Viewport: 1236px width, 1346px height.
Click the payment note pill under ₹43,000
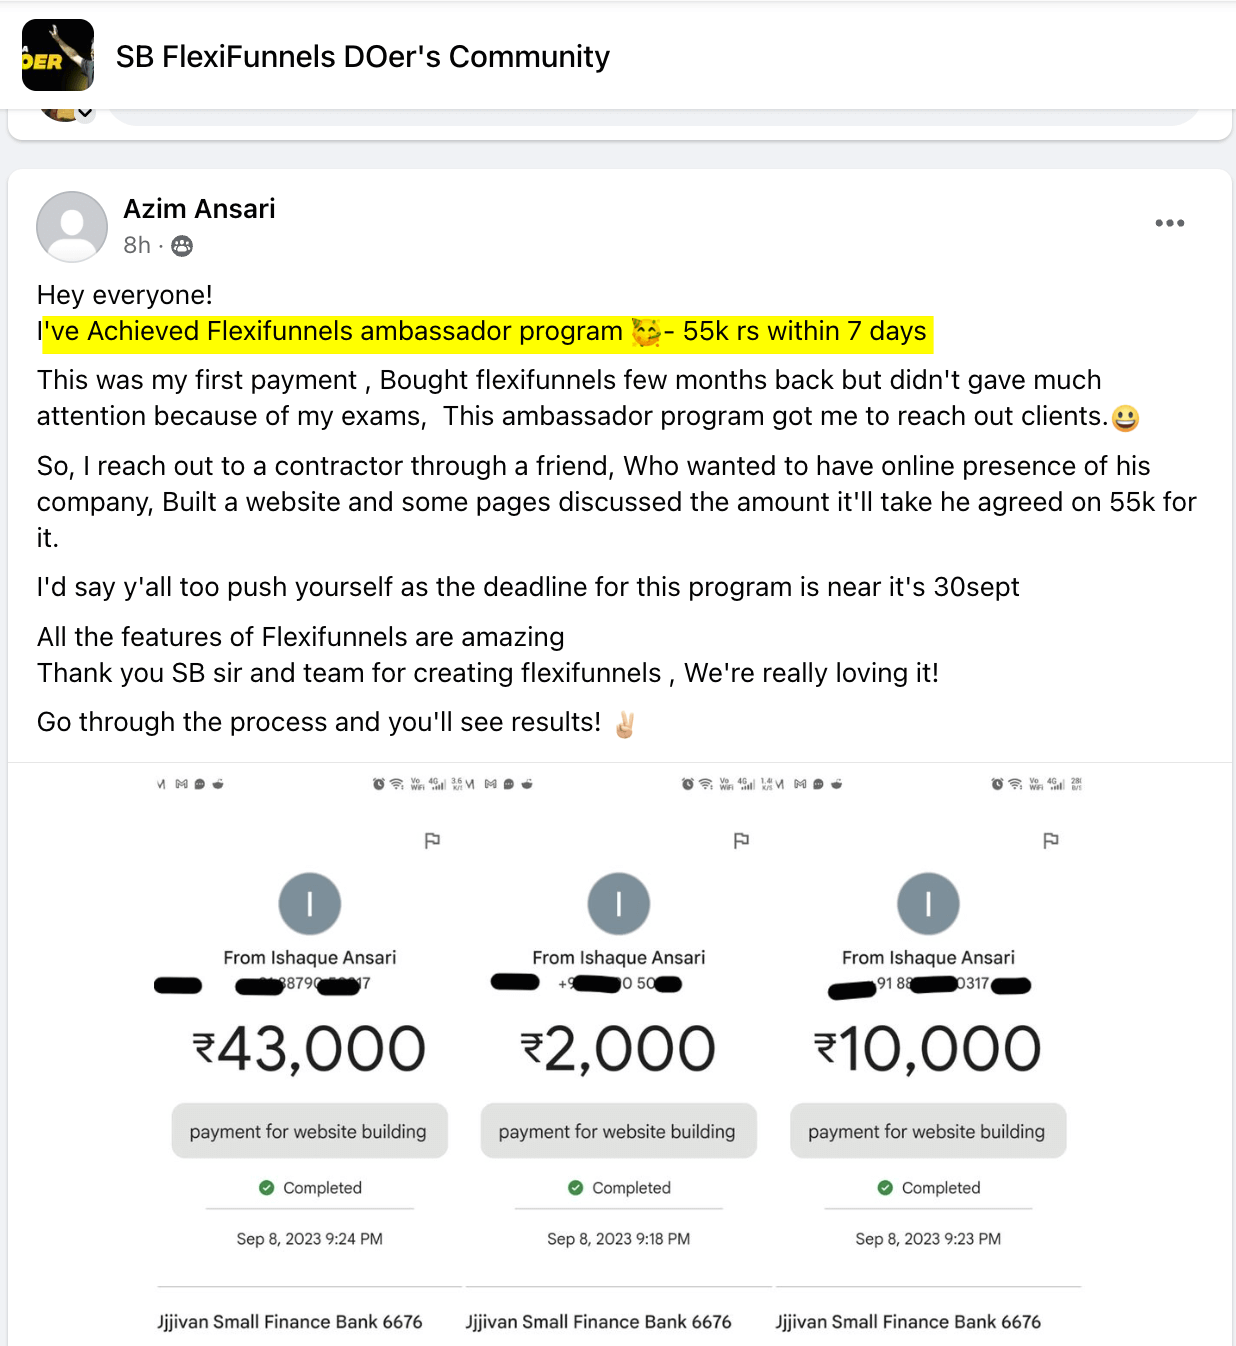click(x=309, y=1131)
